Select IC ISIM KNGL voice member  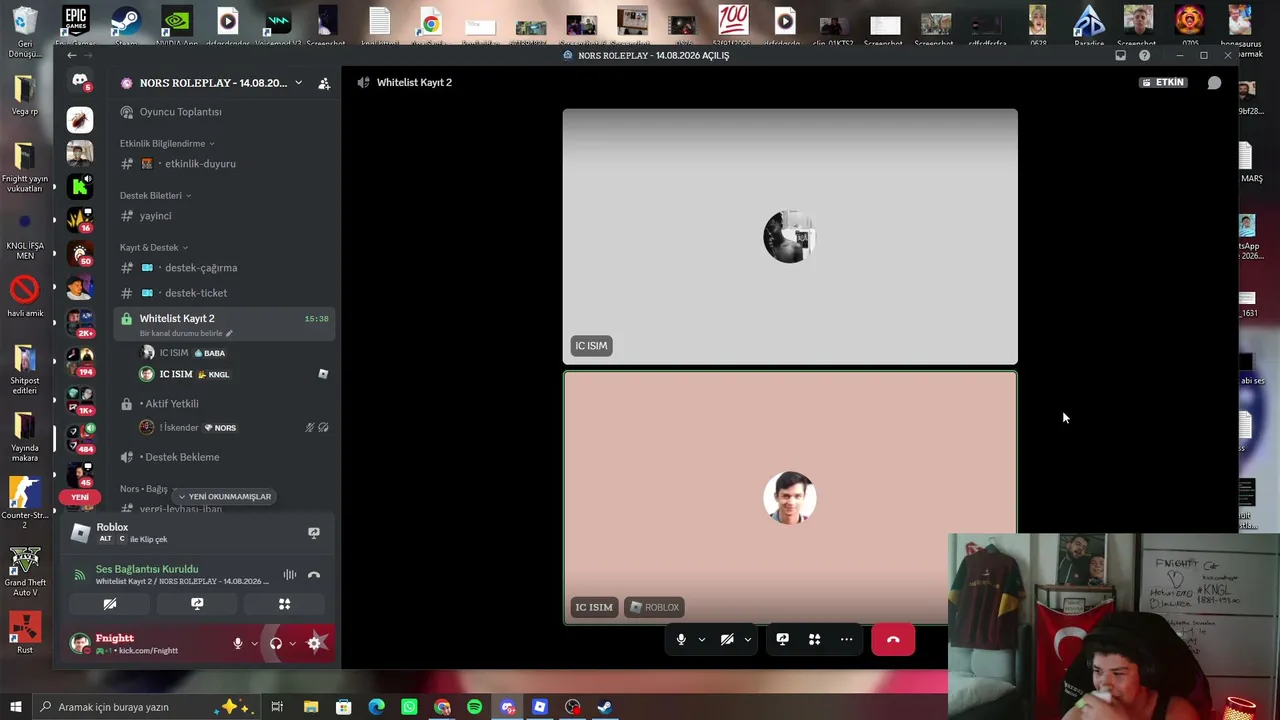tap(235, 374)
